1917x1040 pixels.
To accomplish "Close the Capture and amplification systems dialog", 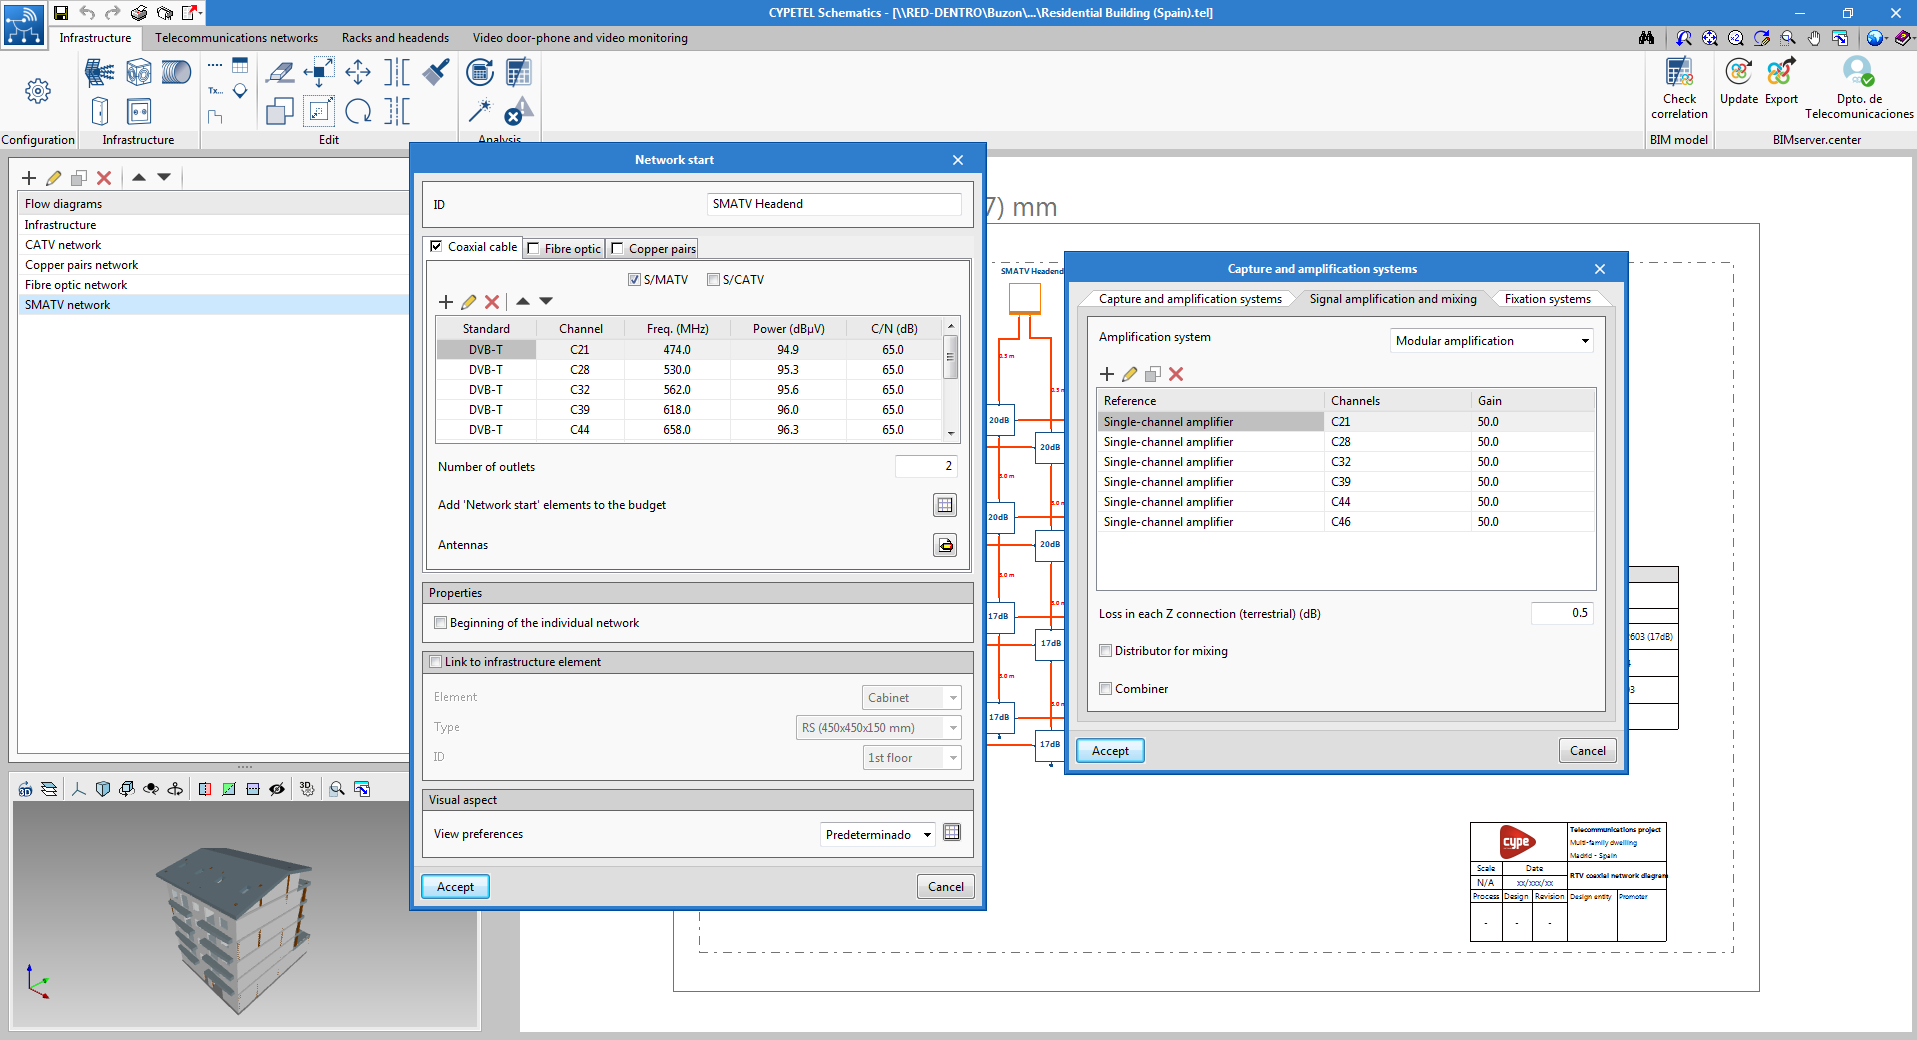I will (x=1600, y=269).
